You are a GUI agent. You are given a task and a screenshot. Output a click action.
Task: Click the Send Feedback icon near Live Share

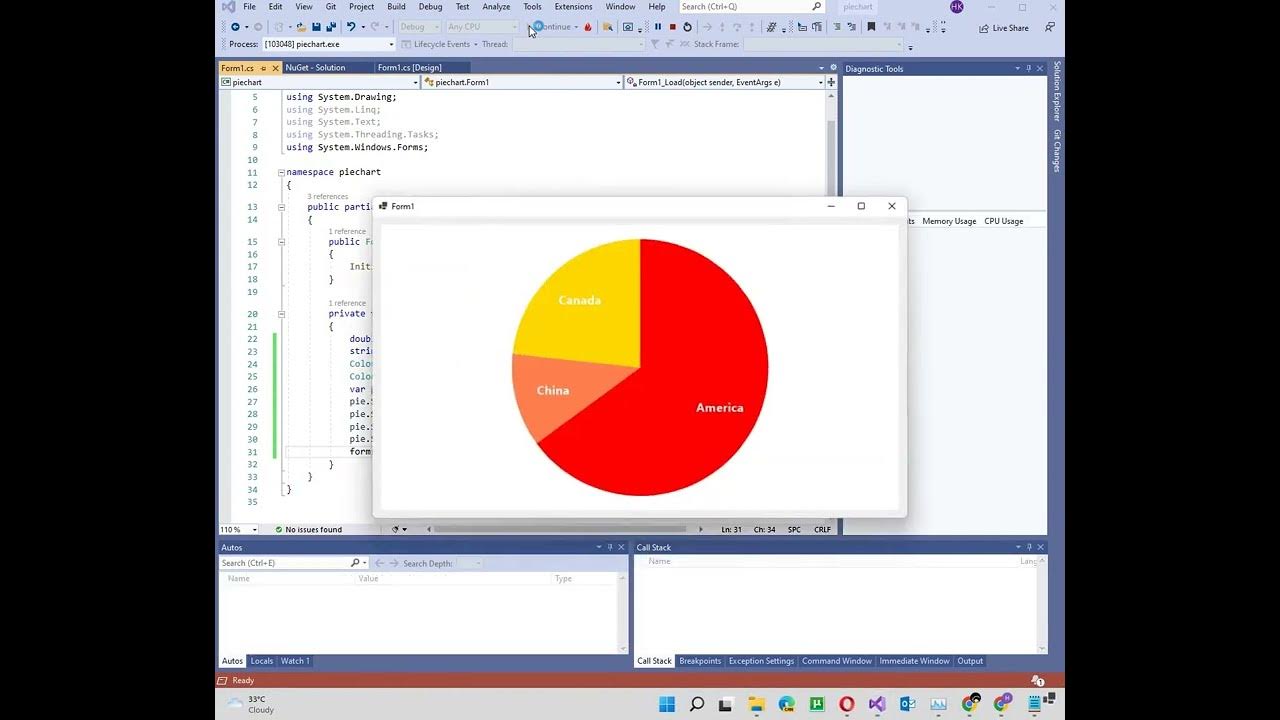[1049, 27]
